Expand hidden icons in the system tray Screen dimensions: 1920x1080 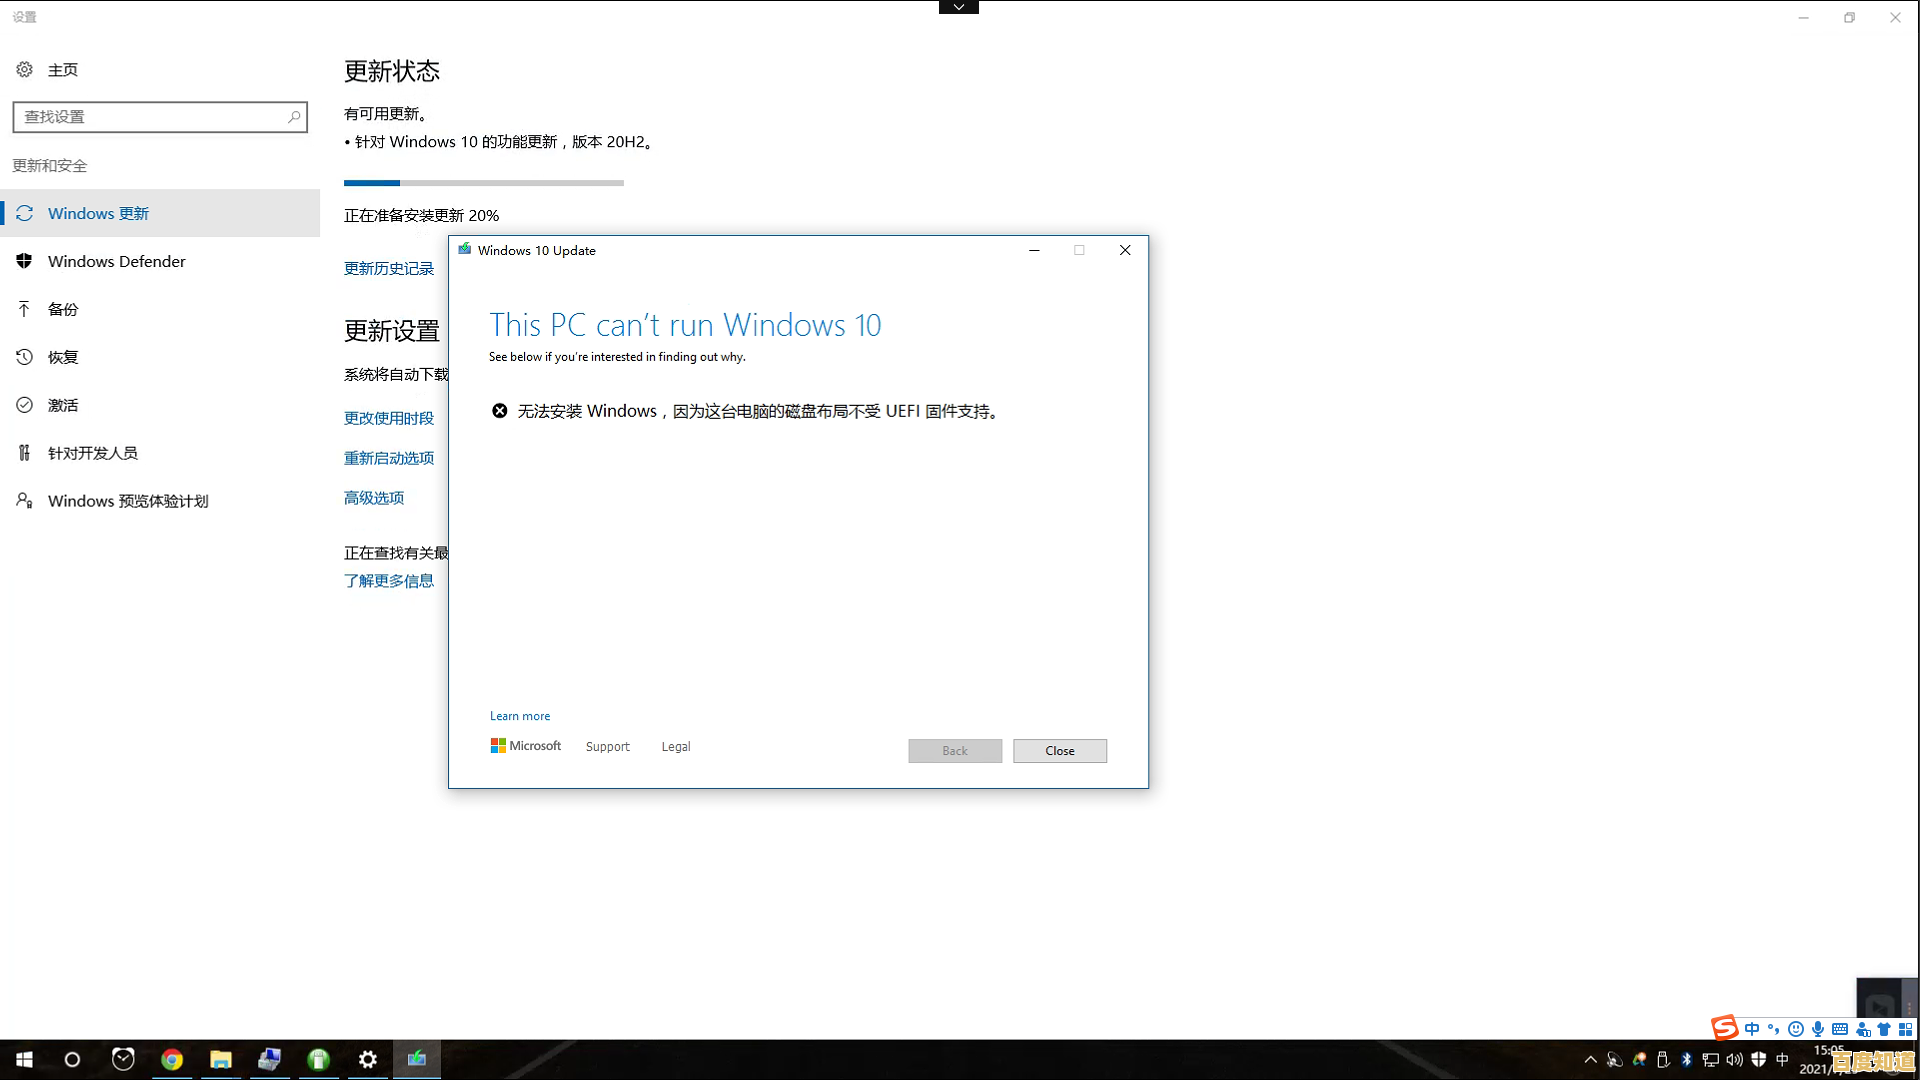click(1591, 1059)
